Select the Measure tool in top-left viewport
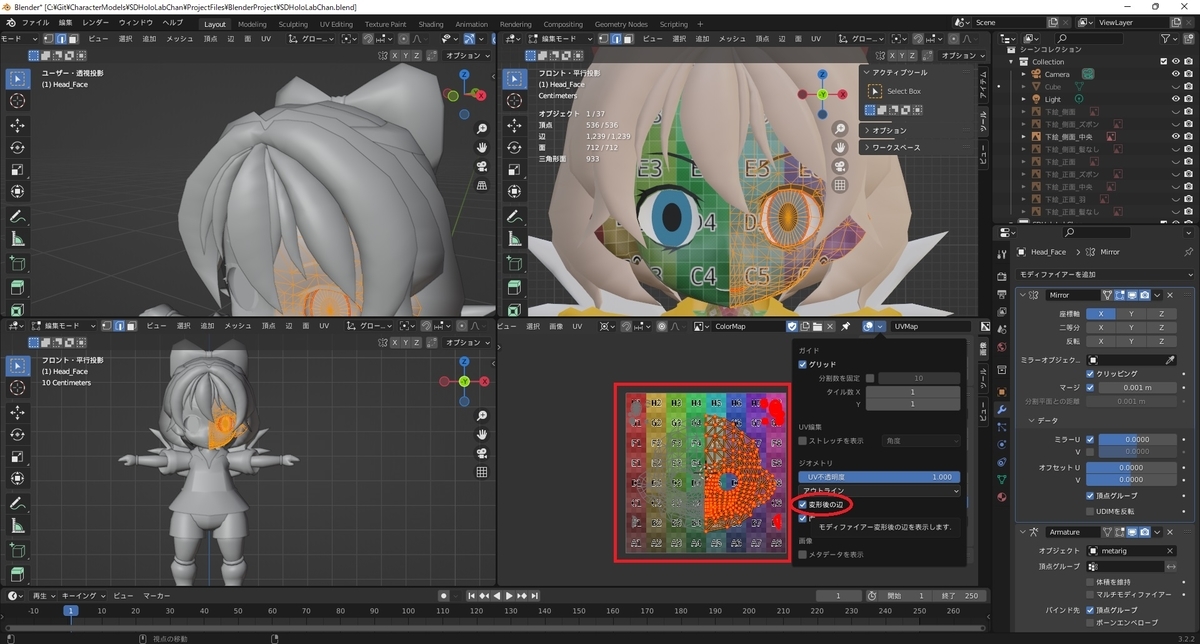Viewport: 1200px width, 644px height. (18, 239)
